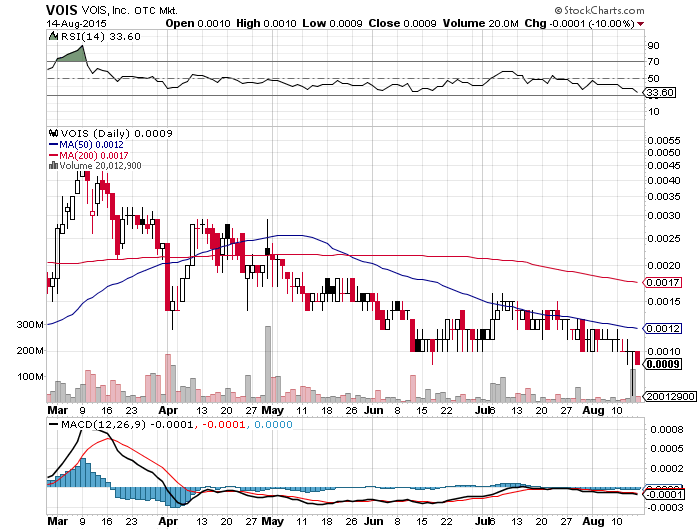Image resolution: width=700 pixels, height=530 pixels.
Task: Click the blue 0.0000 MACD histogram value
Action: pos(273,424)
